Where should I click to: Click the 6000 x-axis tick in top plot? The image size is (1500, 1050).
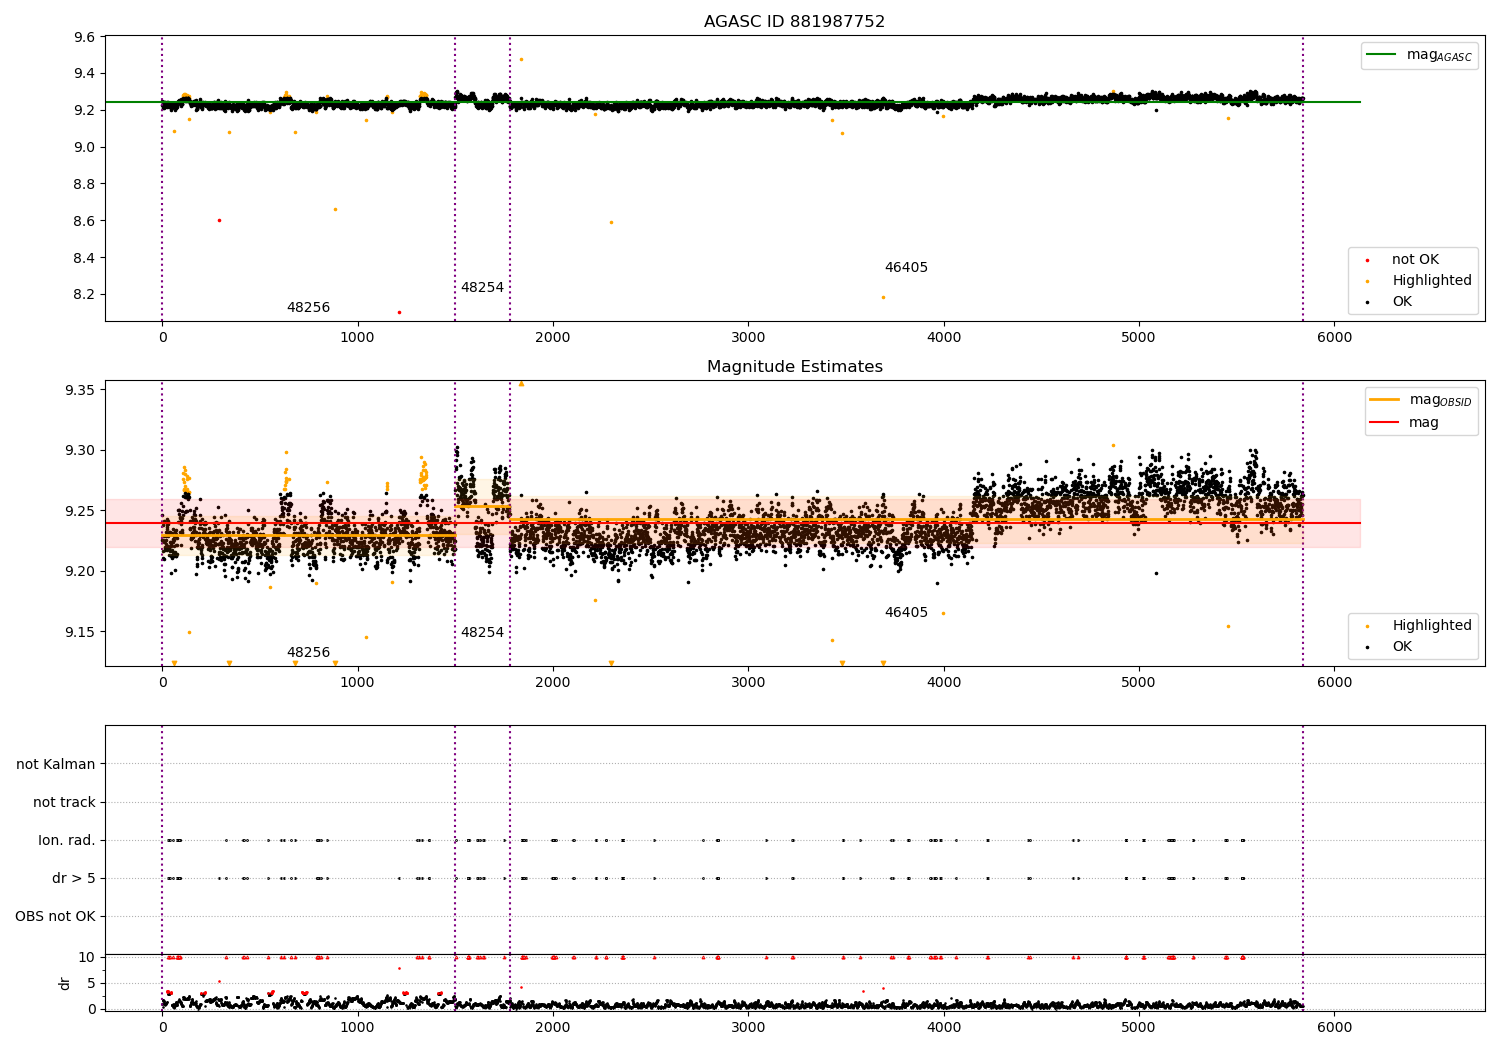point(1334,337)
